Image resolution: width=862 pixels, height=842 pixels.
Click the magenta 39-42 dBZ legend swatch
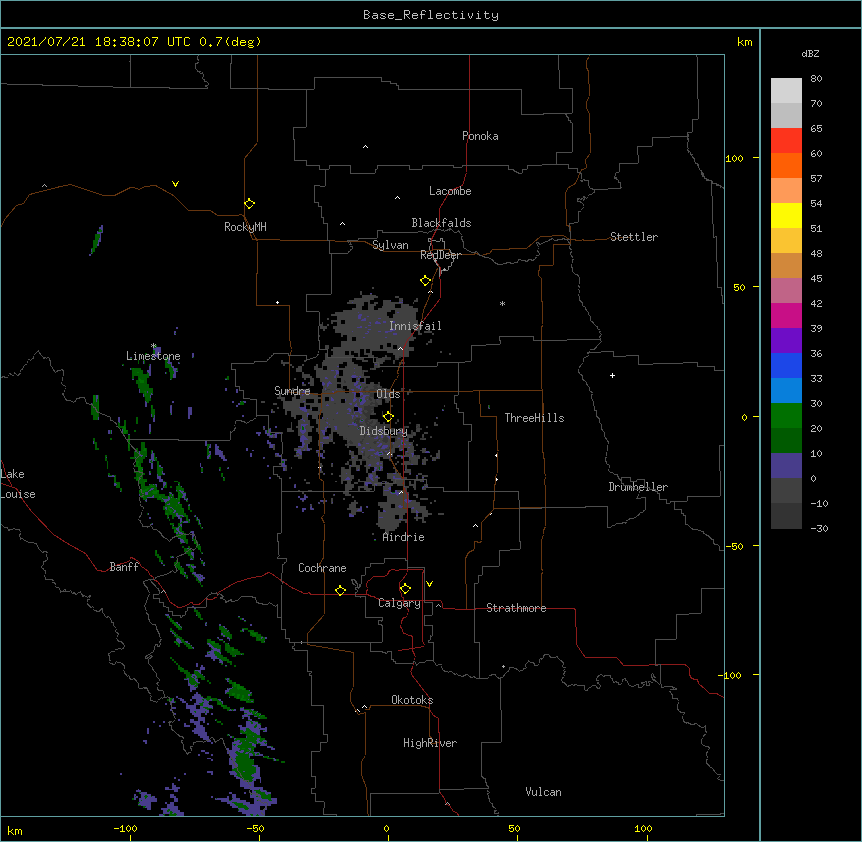click(786, 315)
